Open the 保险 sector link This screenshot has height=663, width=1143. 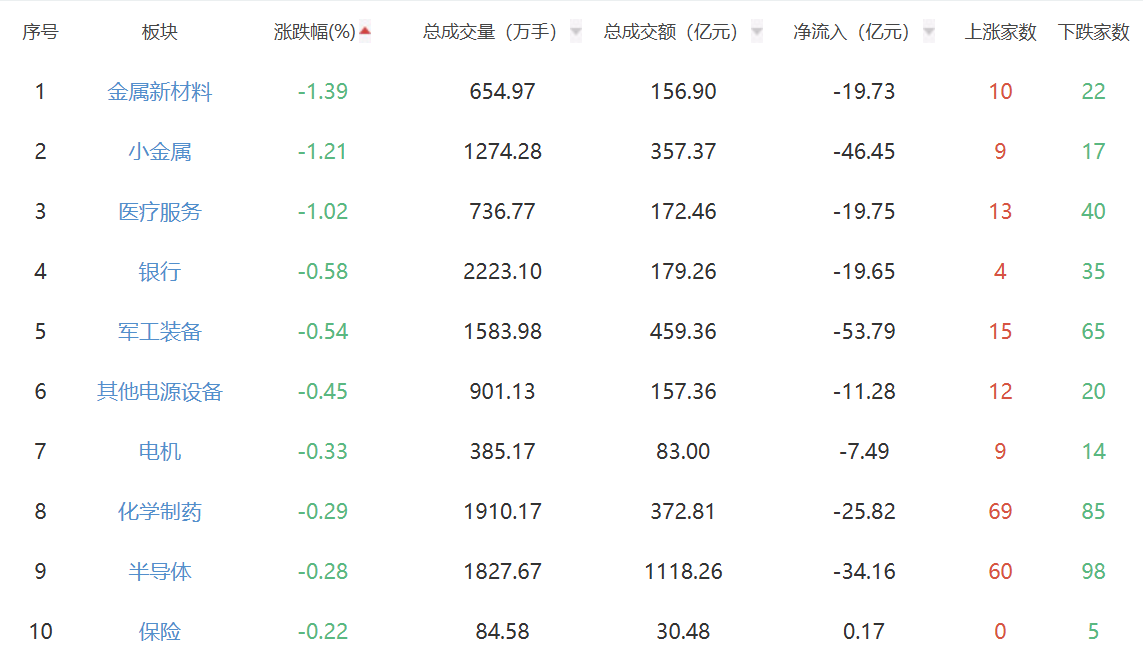160,632
